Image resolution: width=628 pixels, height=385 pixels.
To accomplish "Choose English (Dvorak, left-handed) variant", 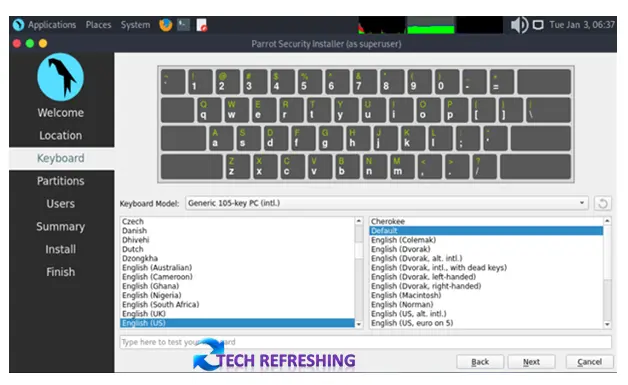I will (486, 277).
